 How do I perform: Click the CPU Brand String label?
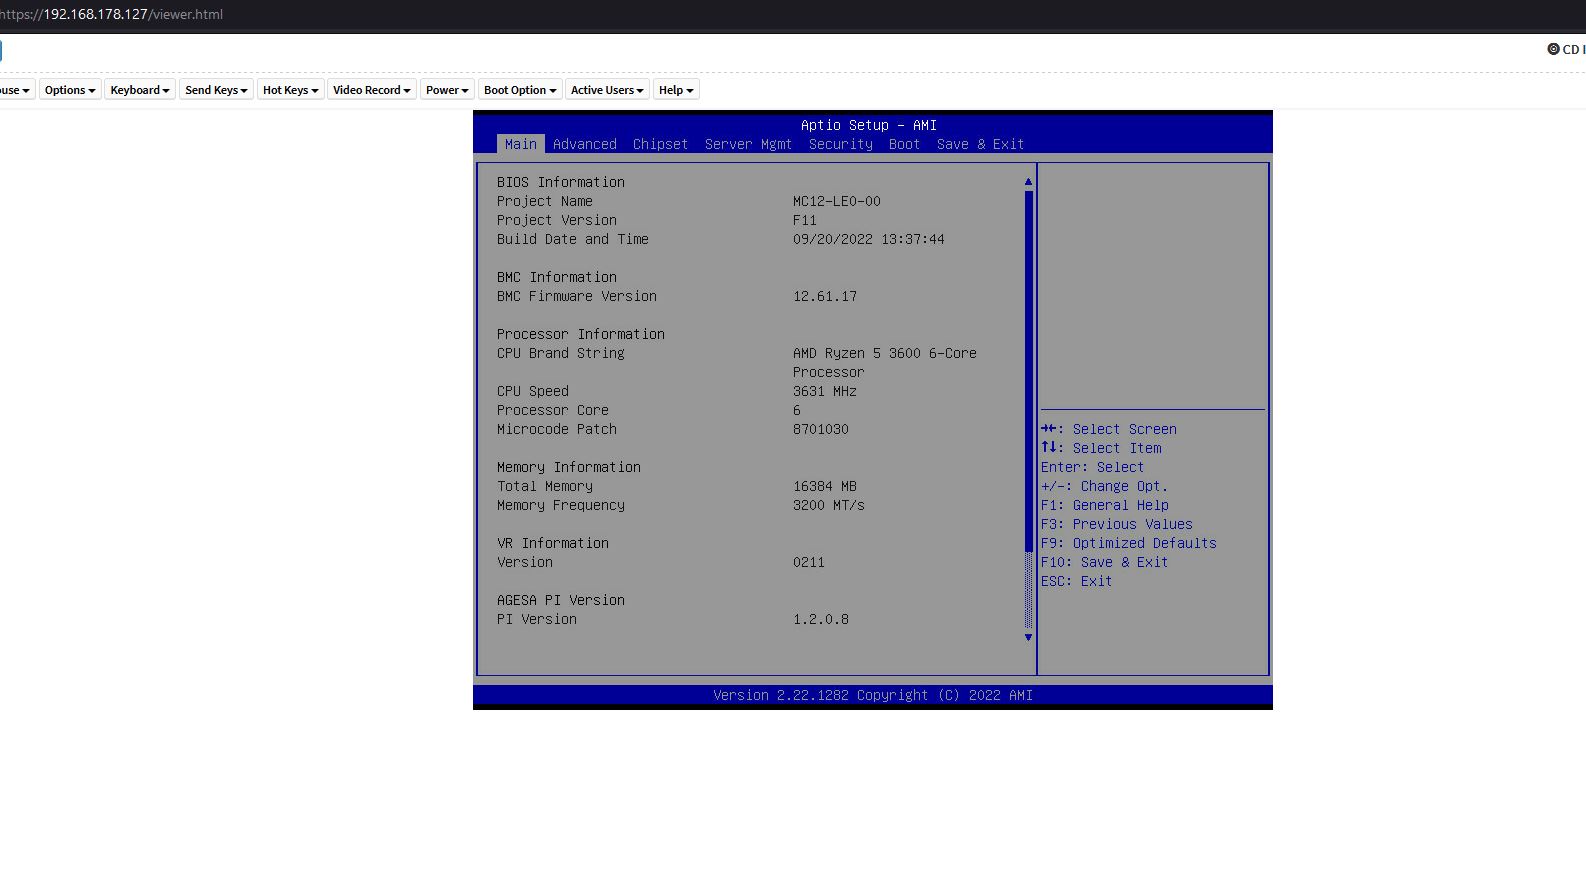pyautogui.click(x=561, y=353)
